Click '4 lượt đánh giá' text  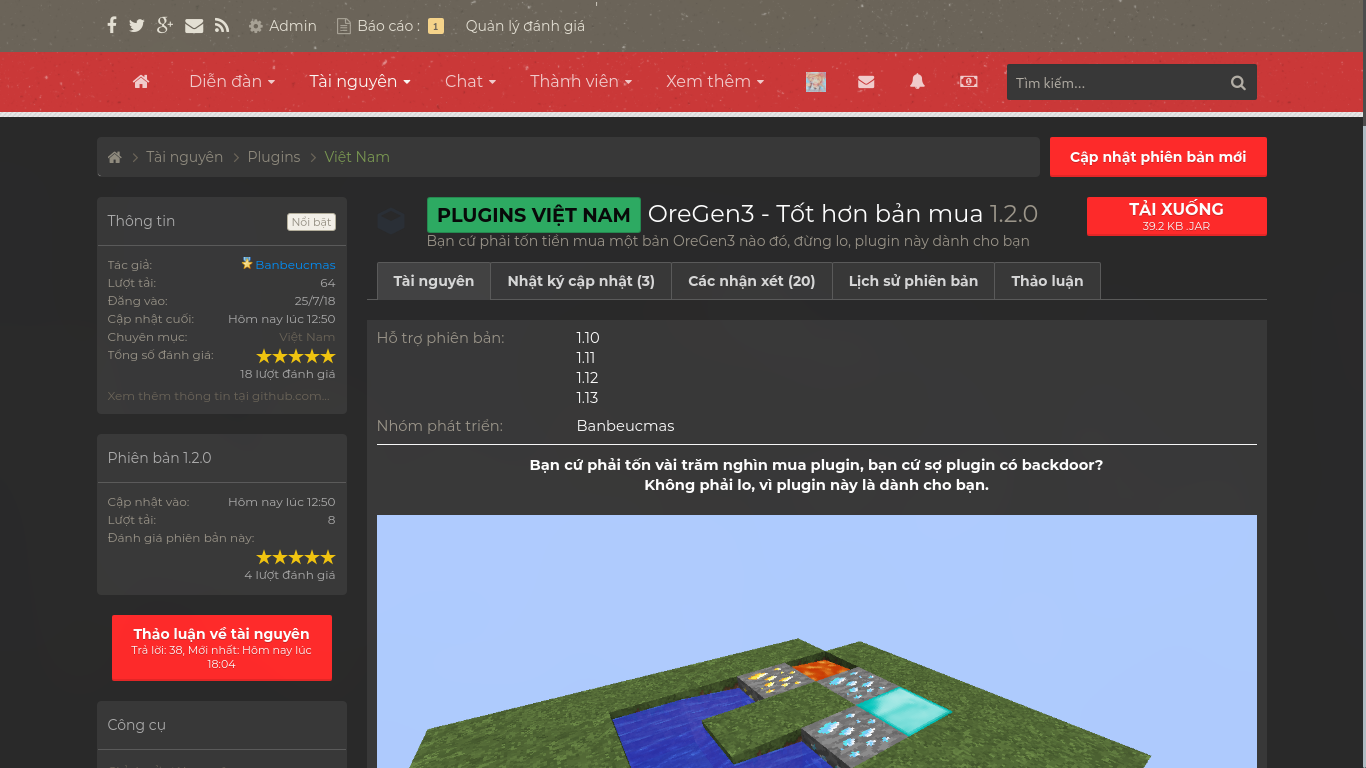290,575
